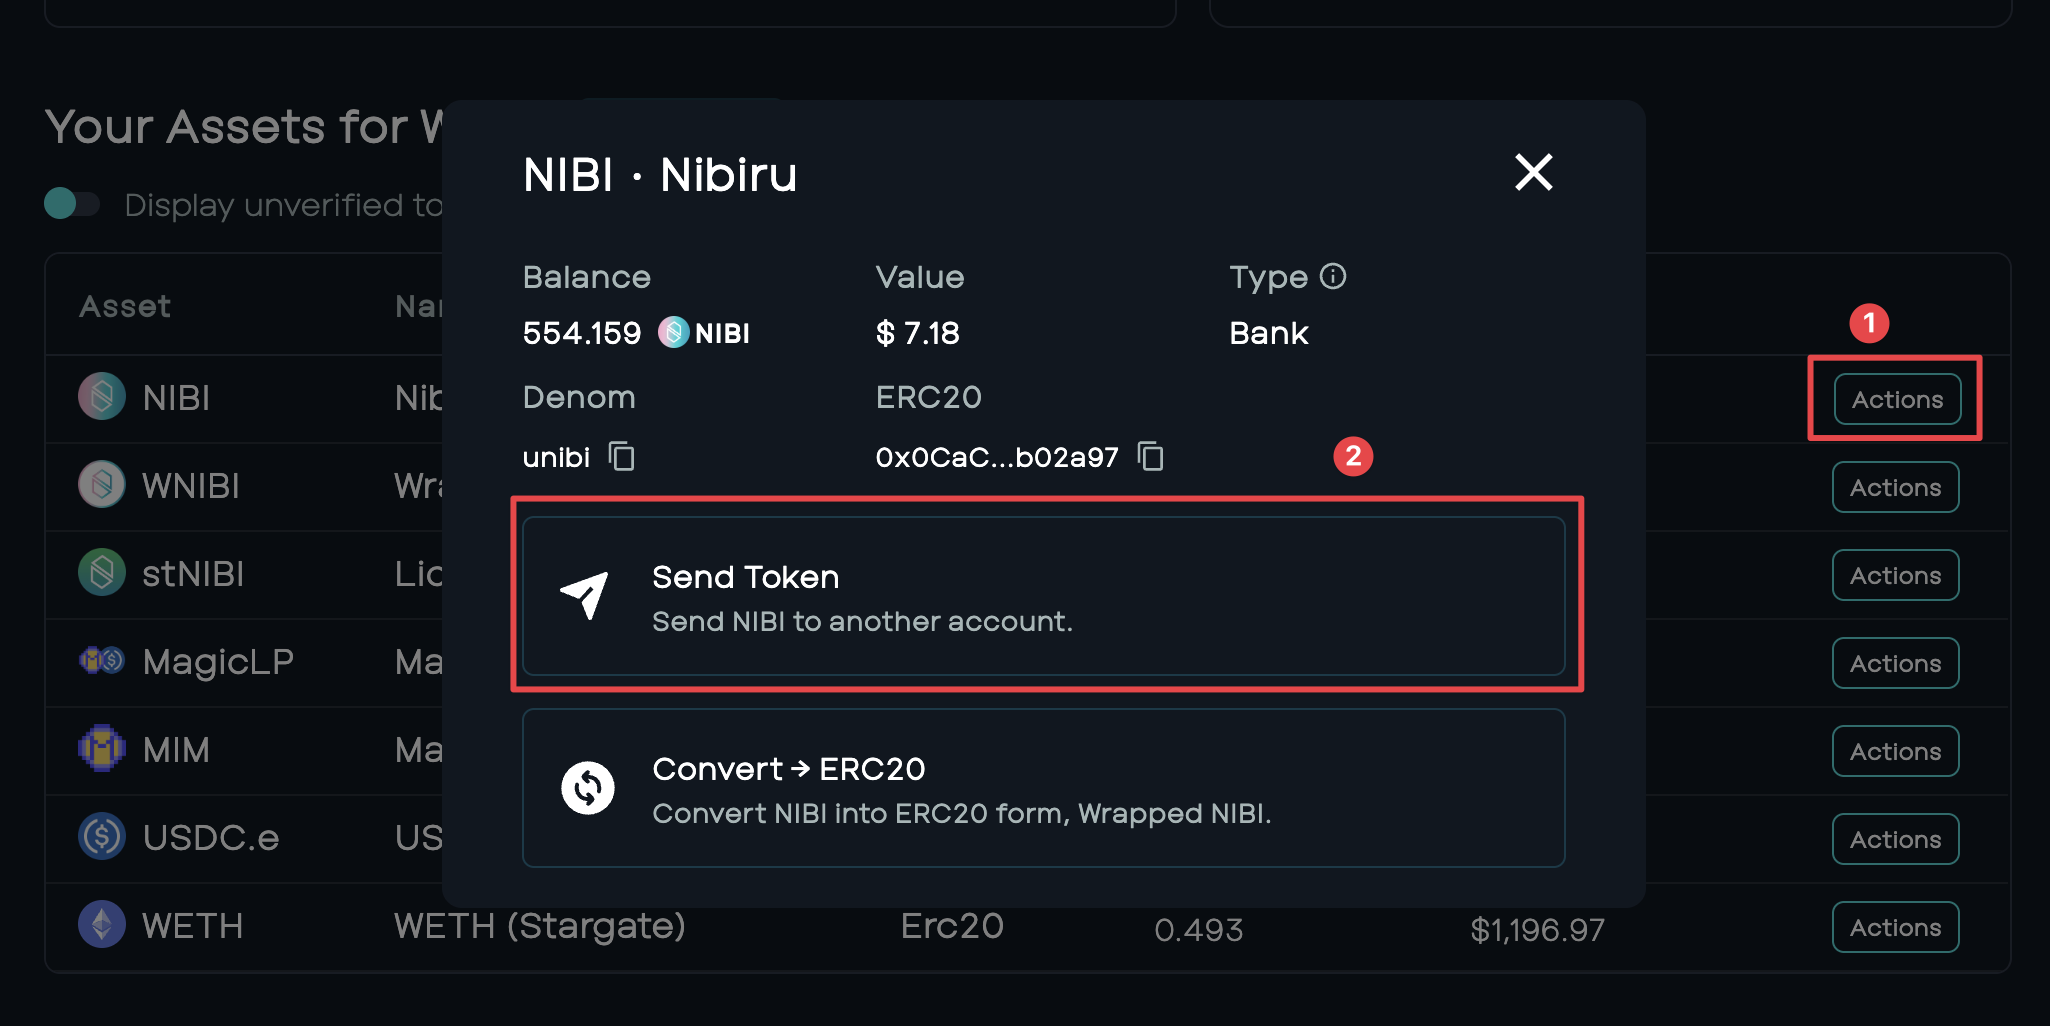Copy the unibi denom to clipboard

tap(622, 457)
